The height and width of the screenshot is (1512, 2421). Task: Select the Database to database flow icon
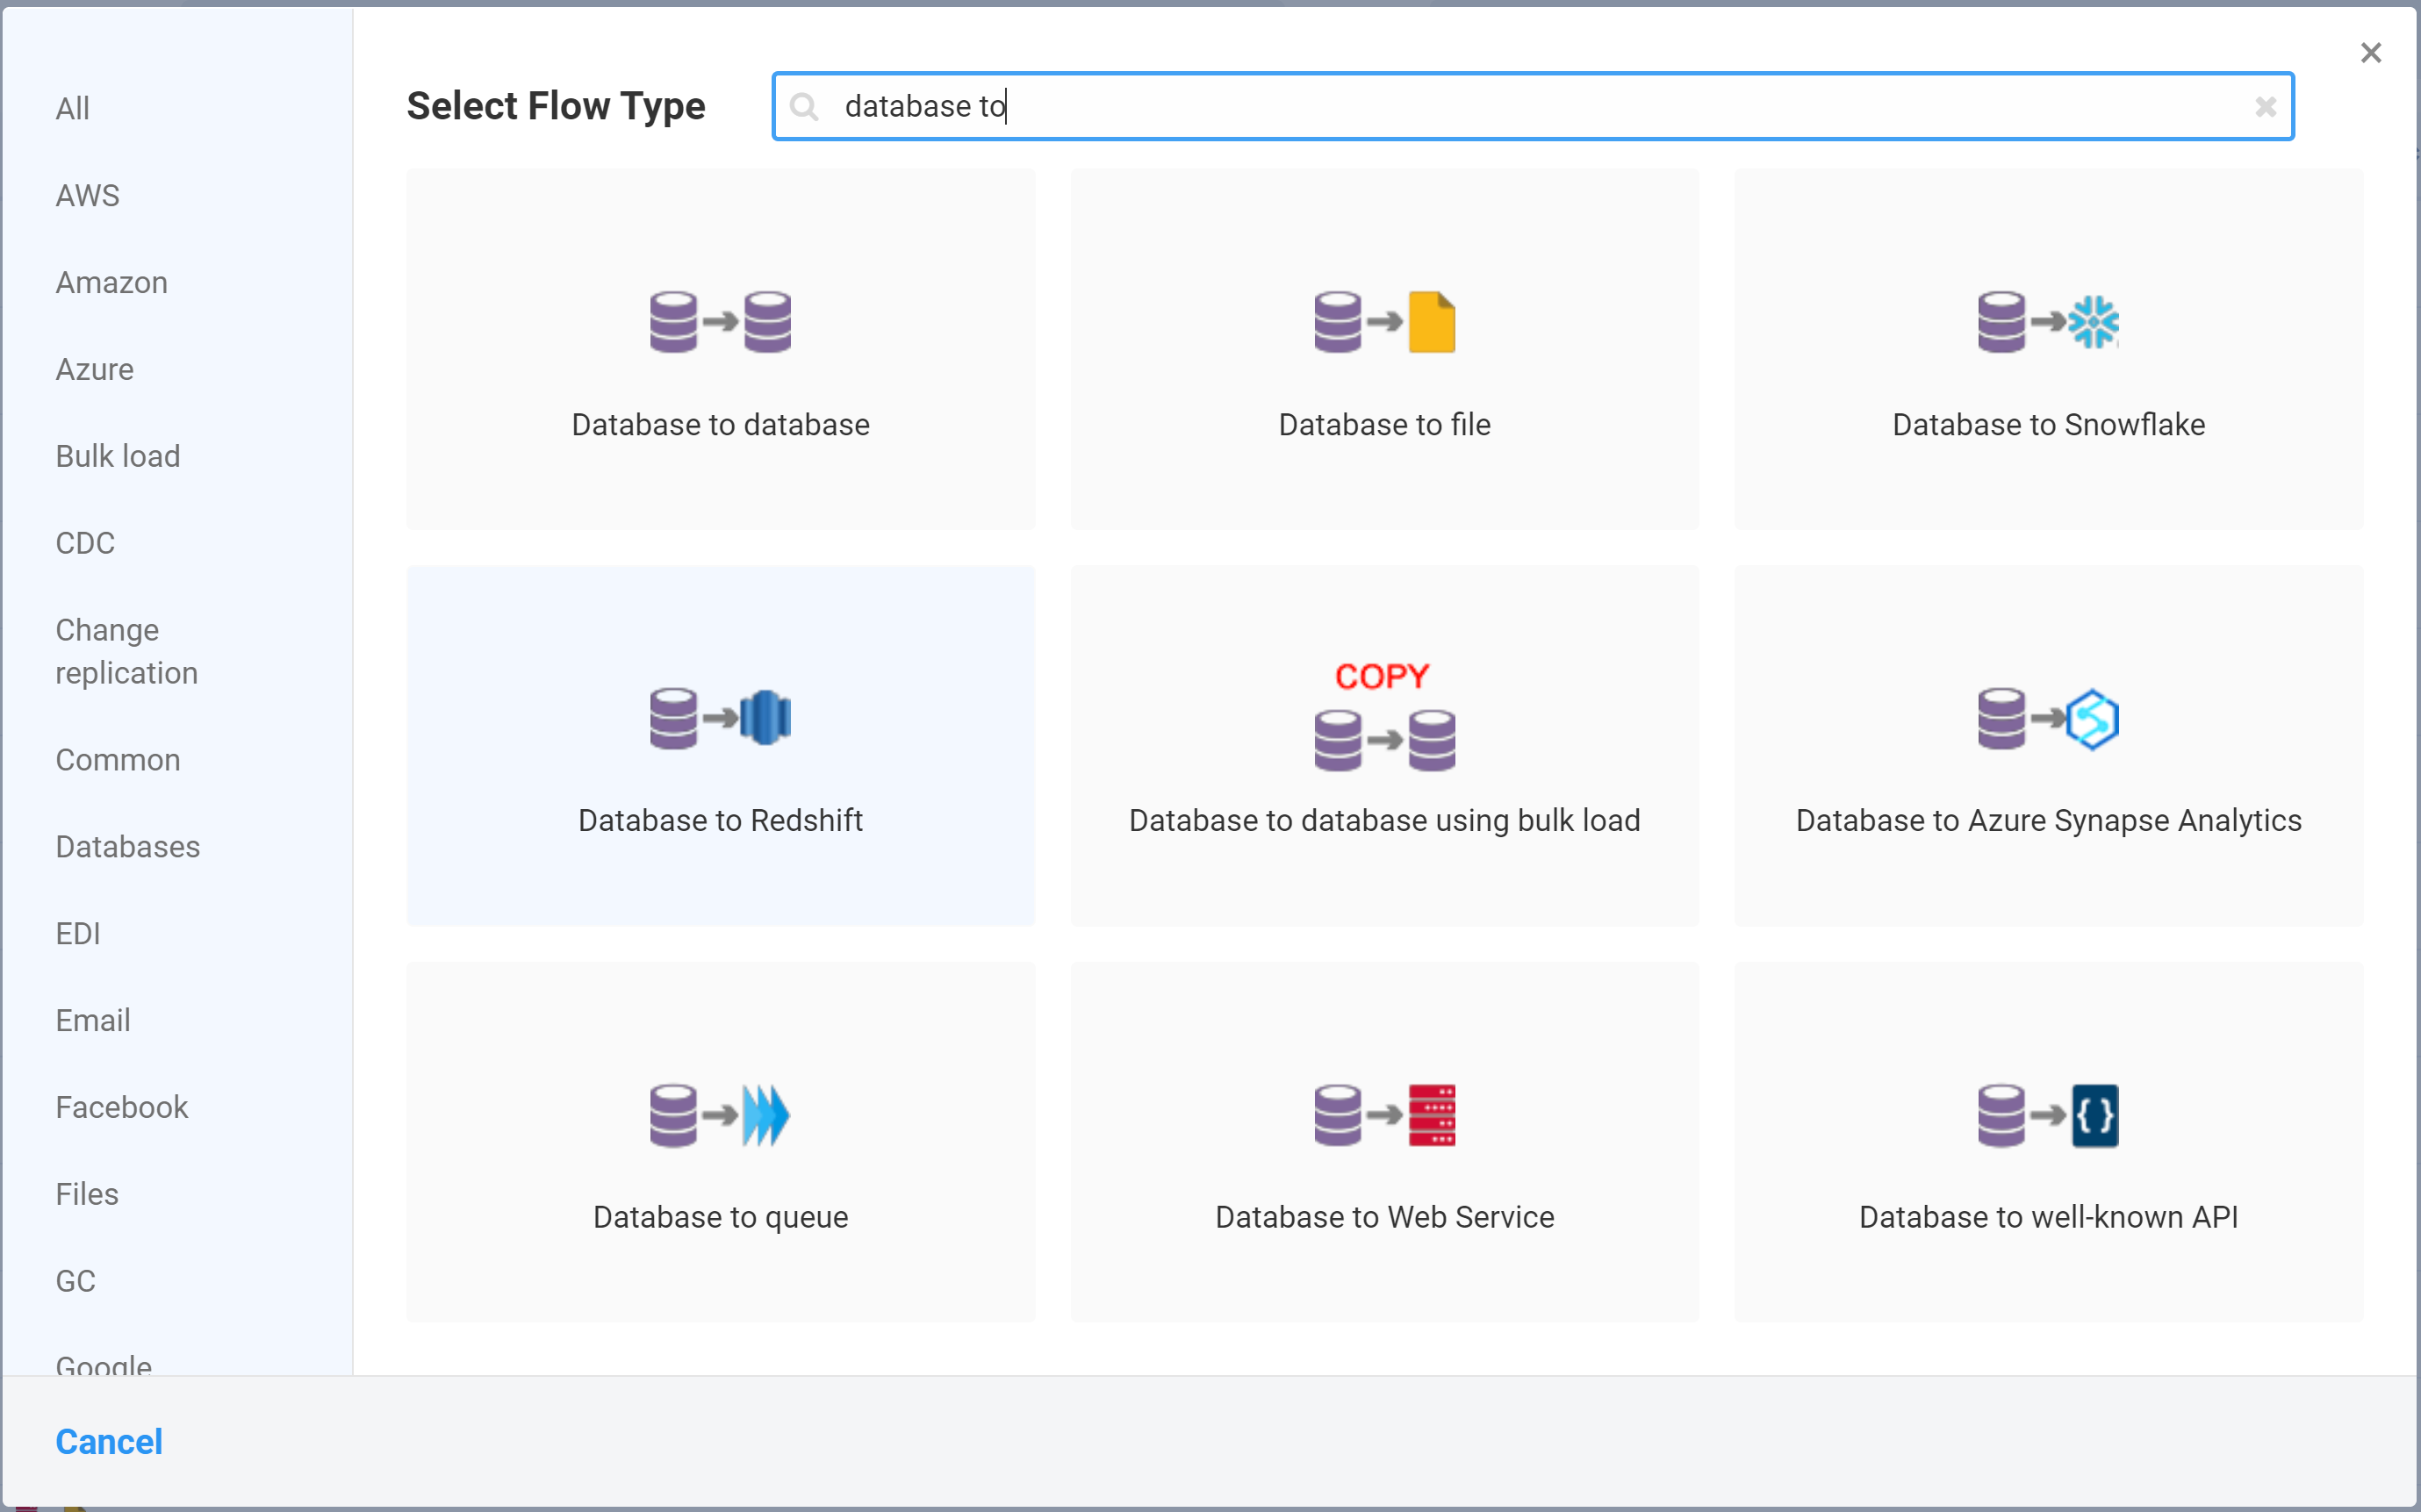coord(720,322)
